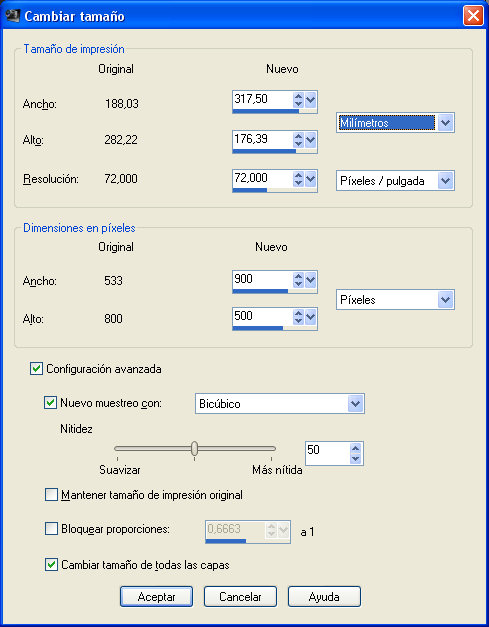This screenshot has height=627, width=489.
Task: Click the Aceptar button
Action: pos(156,597)
